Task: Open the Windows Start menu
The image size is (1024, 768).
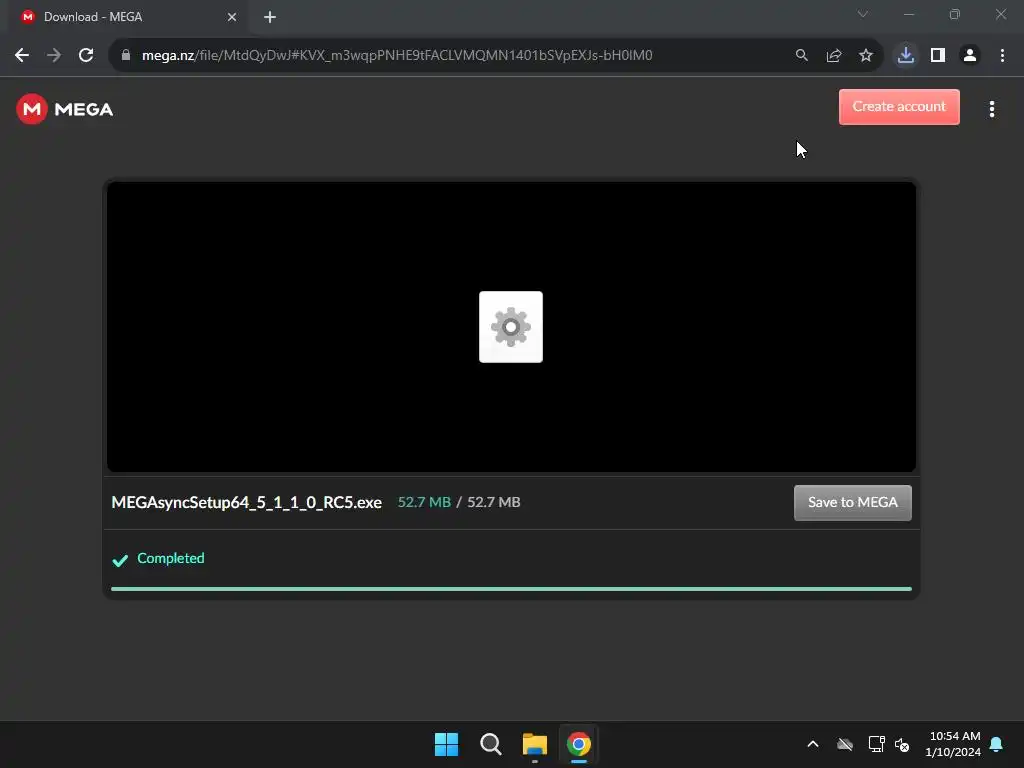Action: (x=447, y=744)
